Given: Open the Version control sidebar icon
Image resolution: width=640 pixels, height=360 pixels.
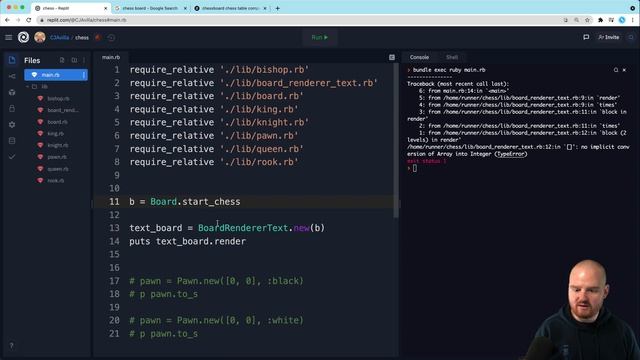Looking at the screenshot, I should pyautogui.click(x=12, y=76).
